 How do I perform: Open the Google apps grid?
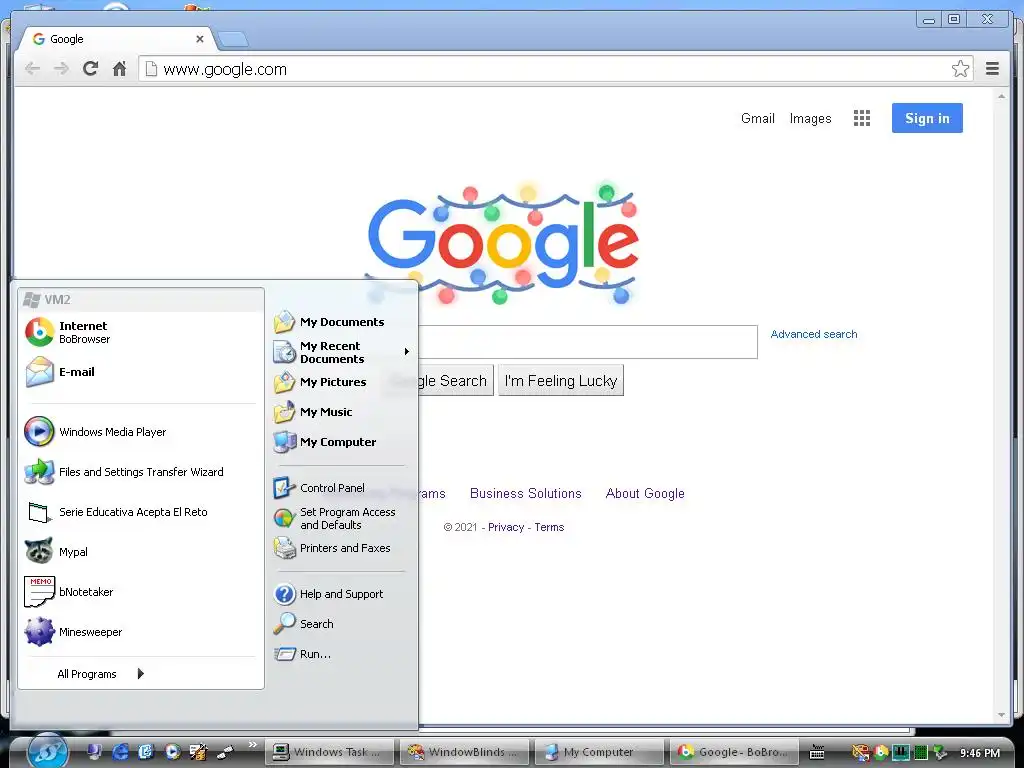point(861,118)
